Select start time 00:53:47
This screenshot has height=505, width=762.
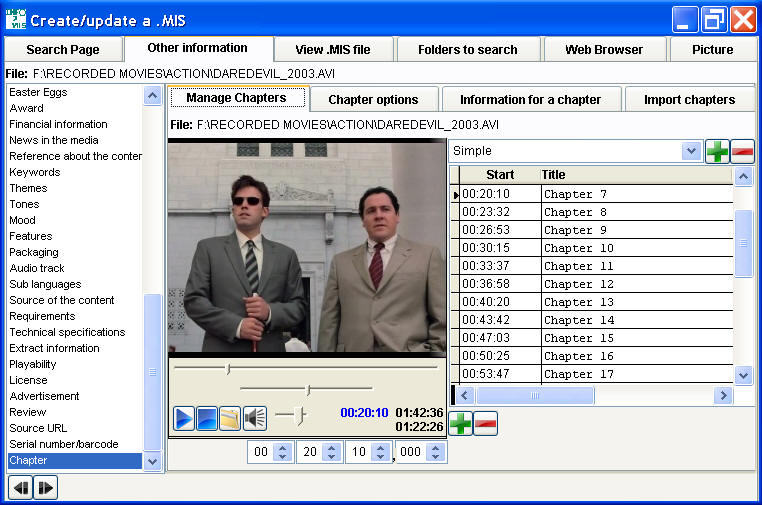(x=500, y=374)
